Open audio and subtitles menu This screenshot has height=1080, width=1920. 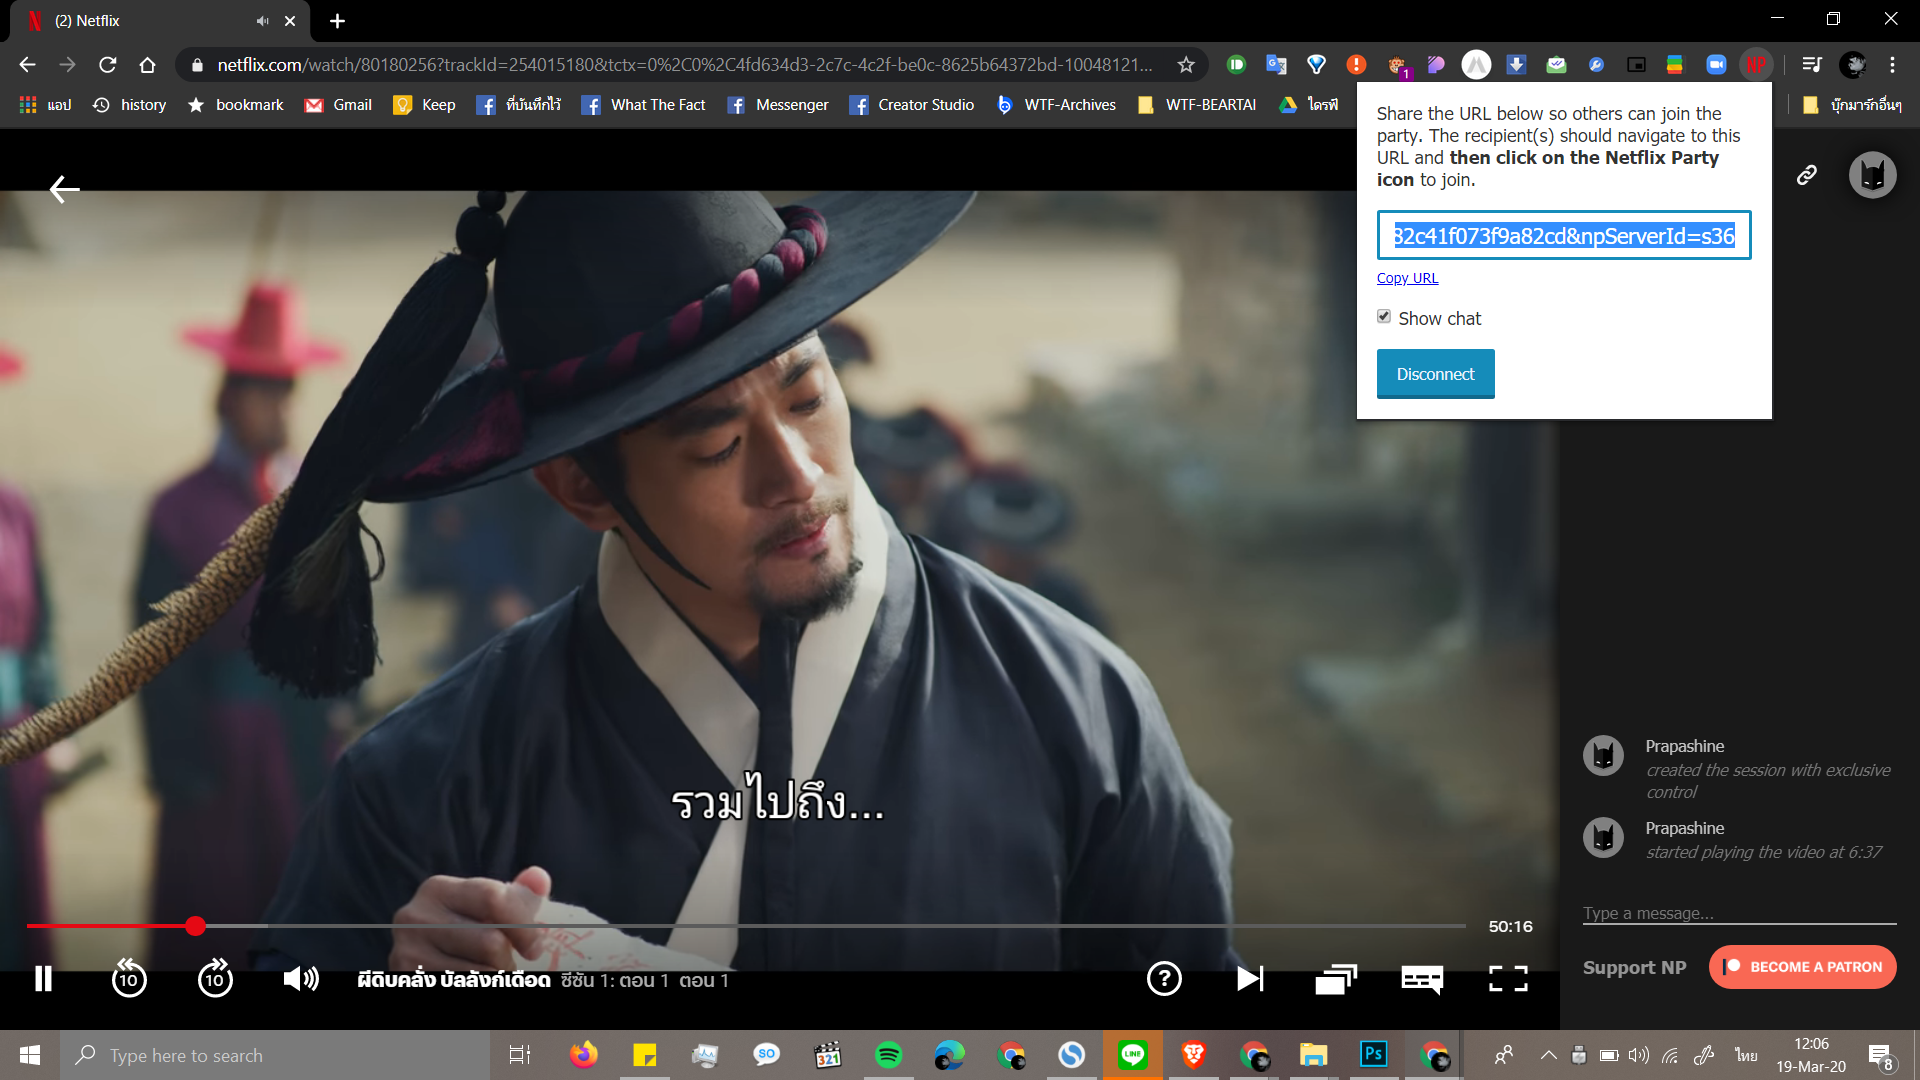point(1422,978)
